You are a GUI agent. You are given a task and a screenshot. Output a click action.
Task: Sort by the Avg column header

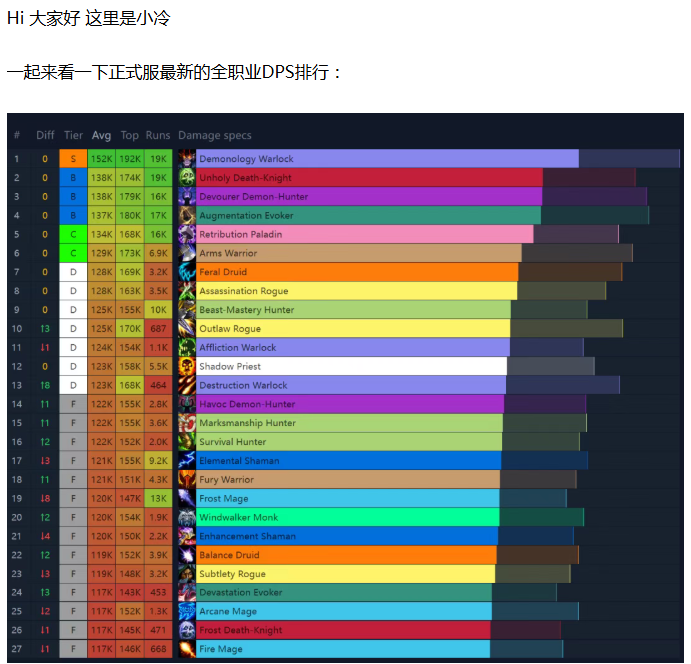tap(101, 136)
